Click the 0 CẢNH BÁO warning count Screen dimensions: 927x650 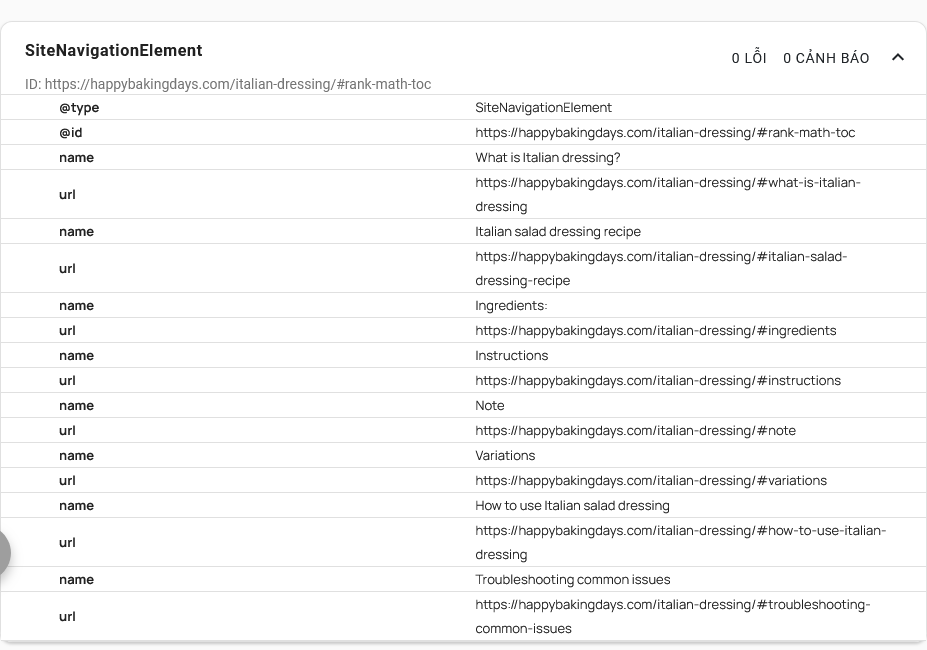[826, 58]
